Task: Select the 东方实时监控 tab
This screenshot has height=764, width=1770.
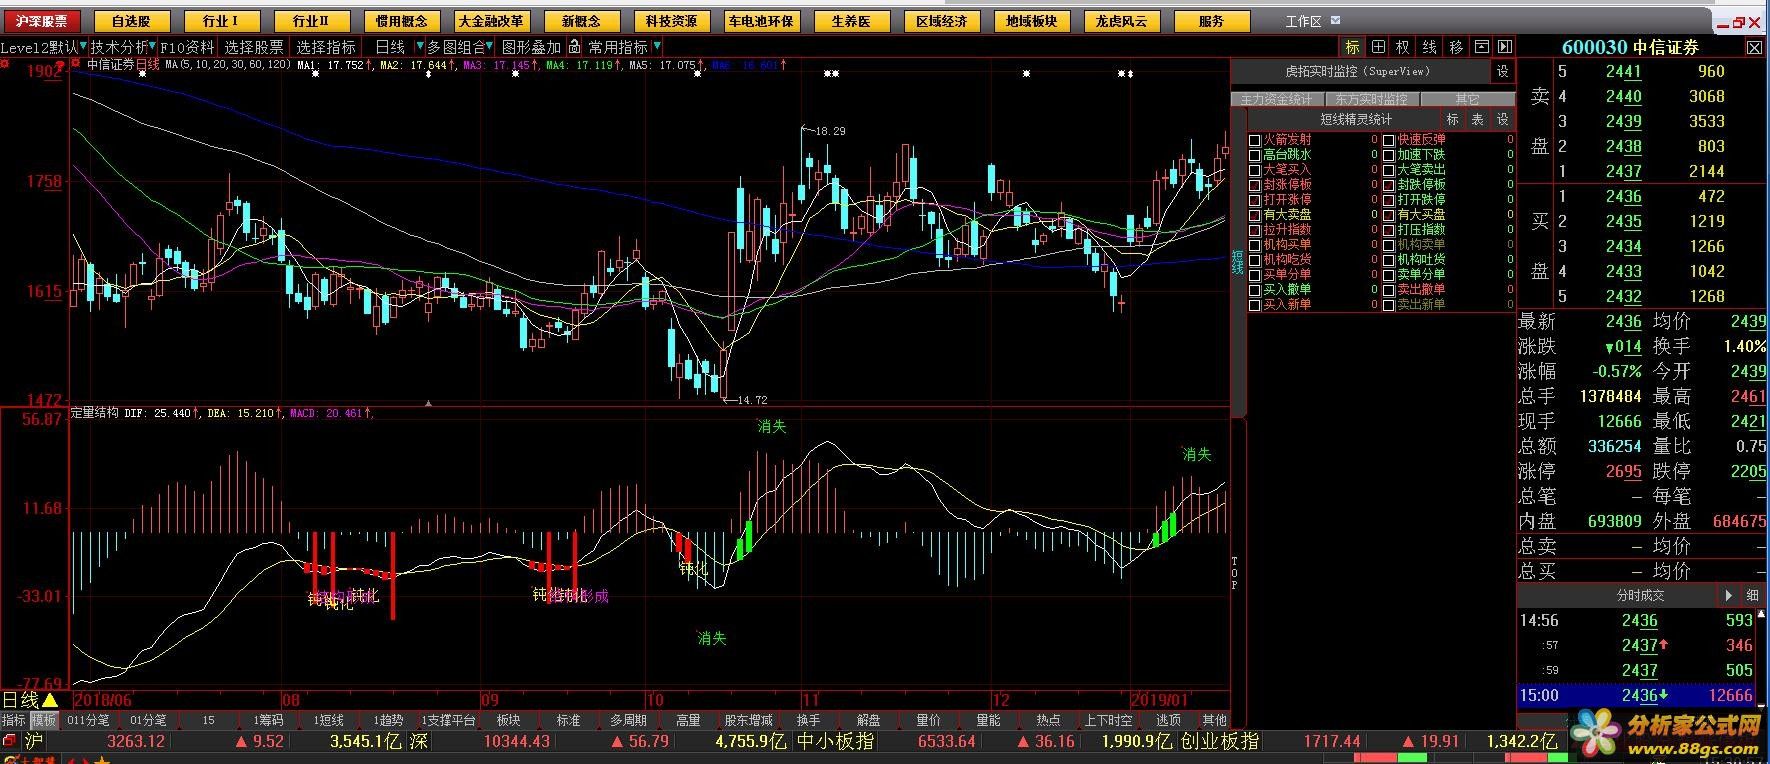Action: tap(1371, 99)
